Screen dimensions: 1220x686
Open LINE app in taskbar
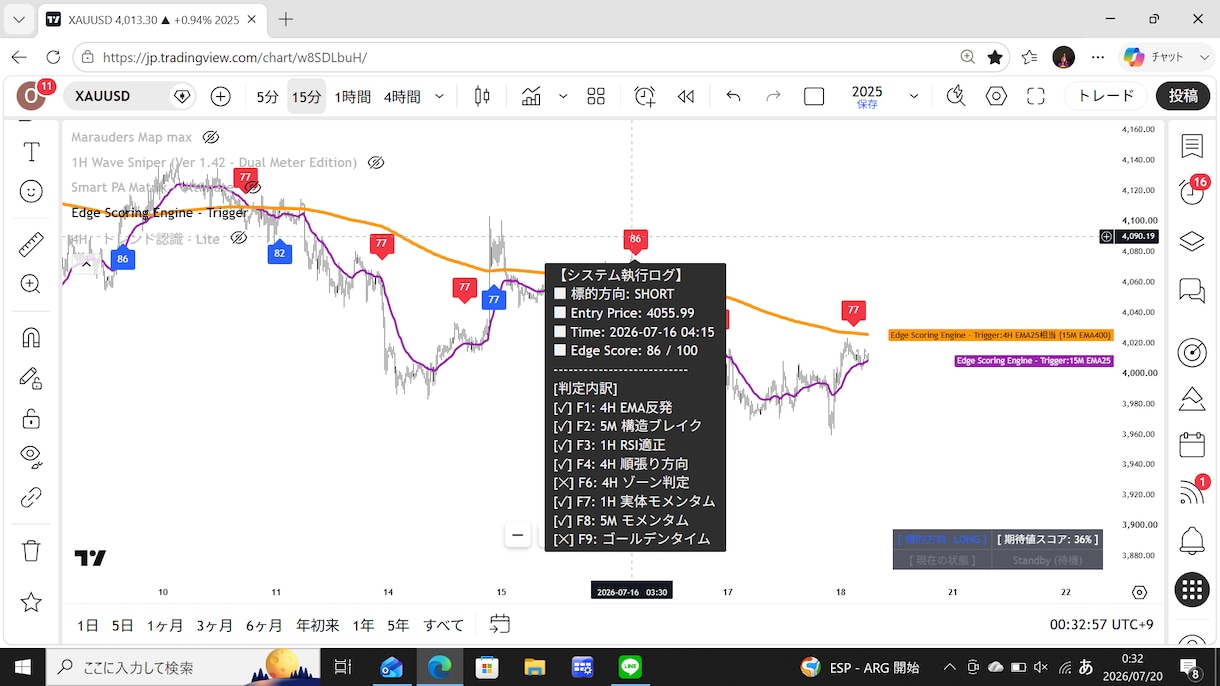[x=630, y=667]
